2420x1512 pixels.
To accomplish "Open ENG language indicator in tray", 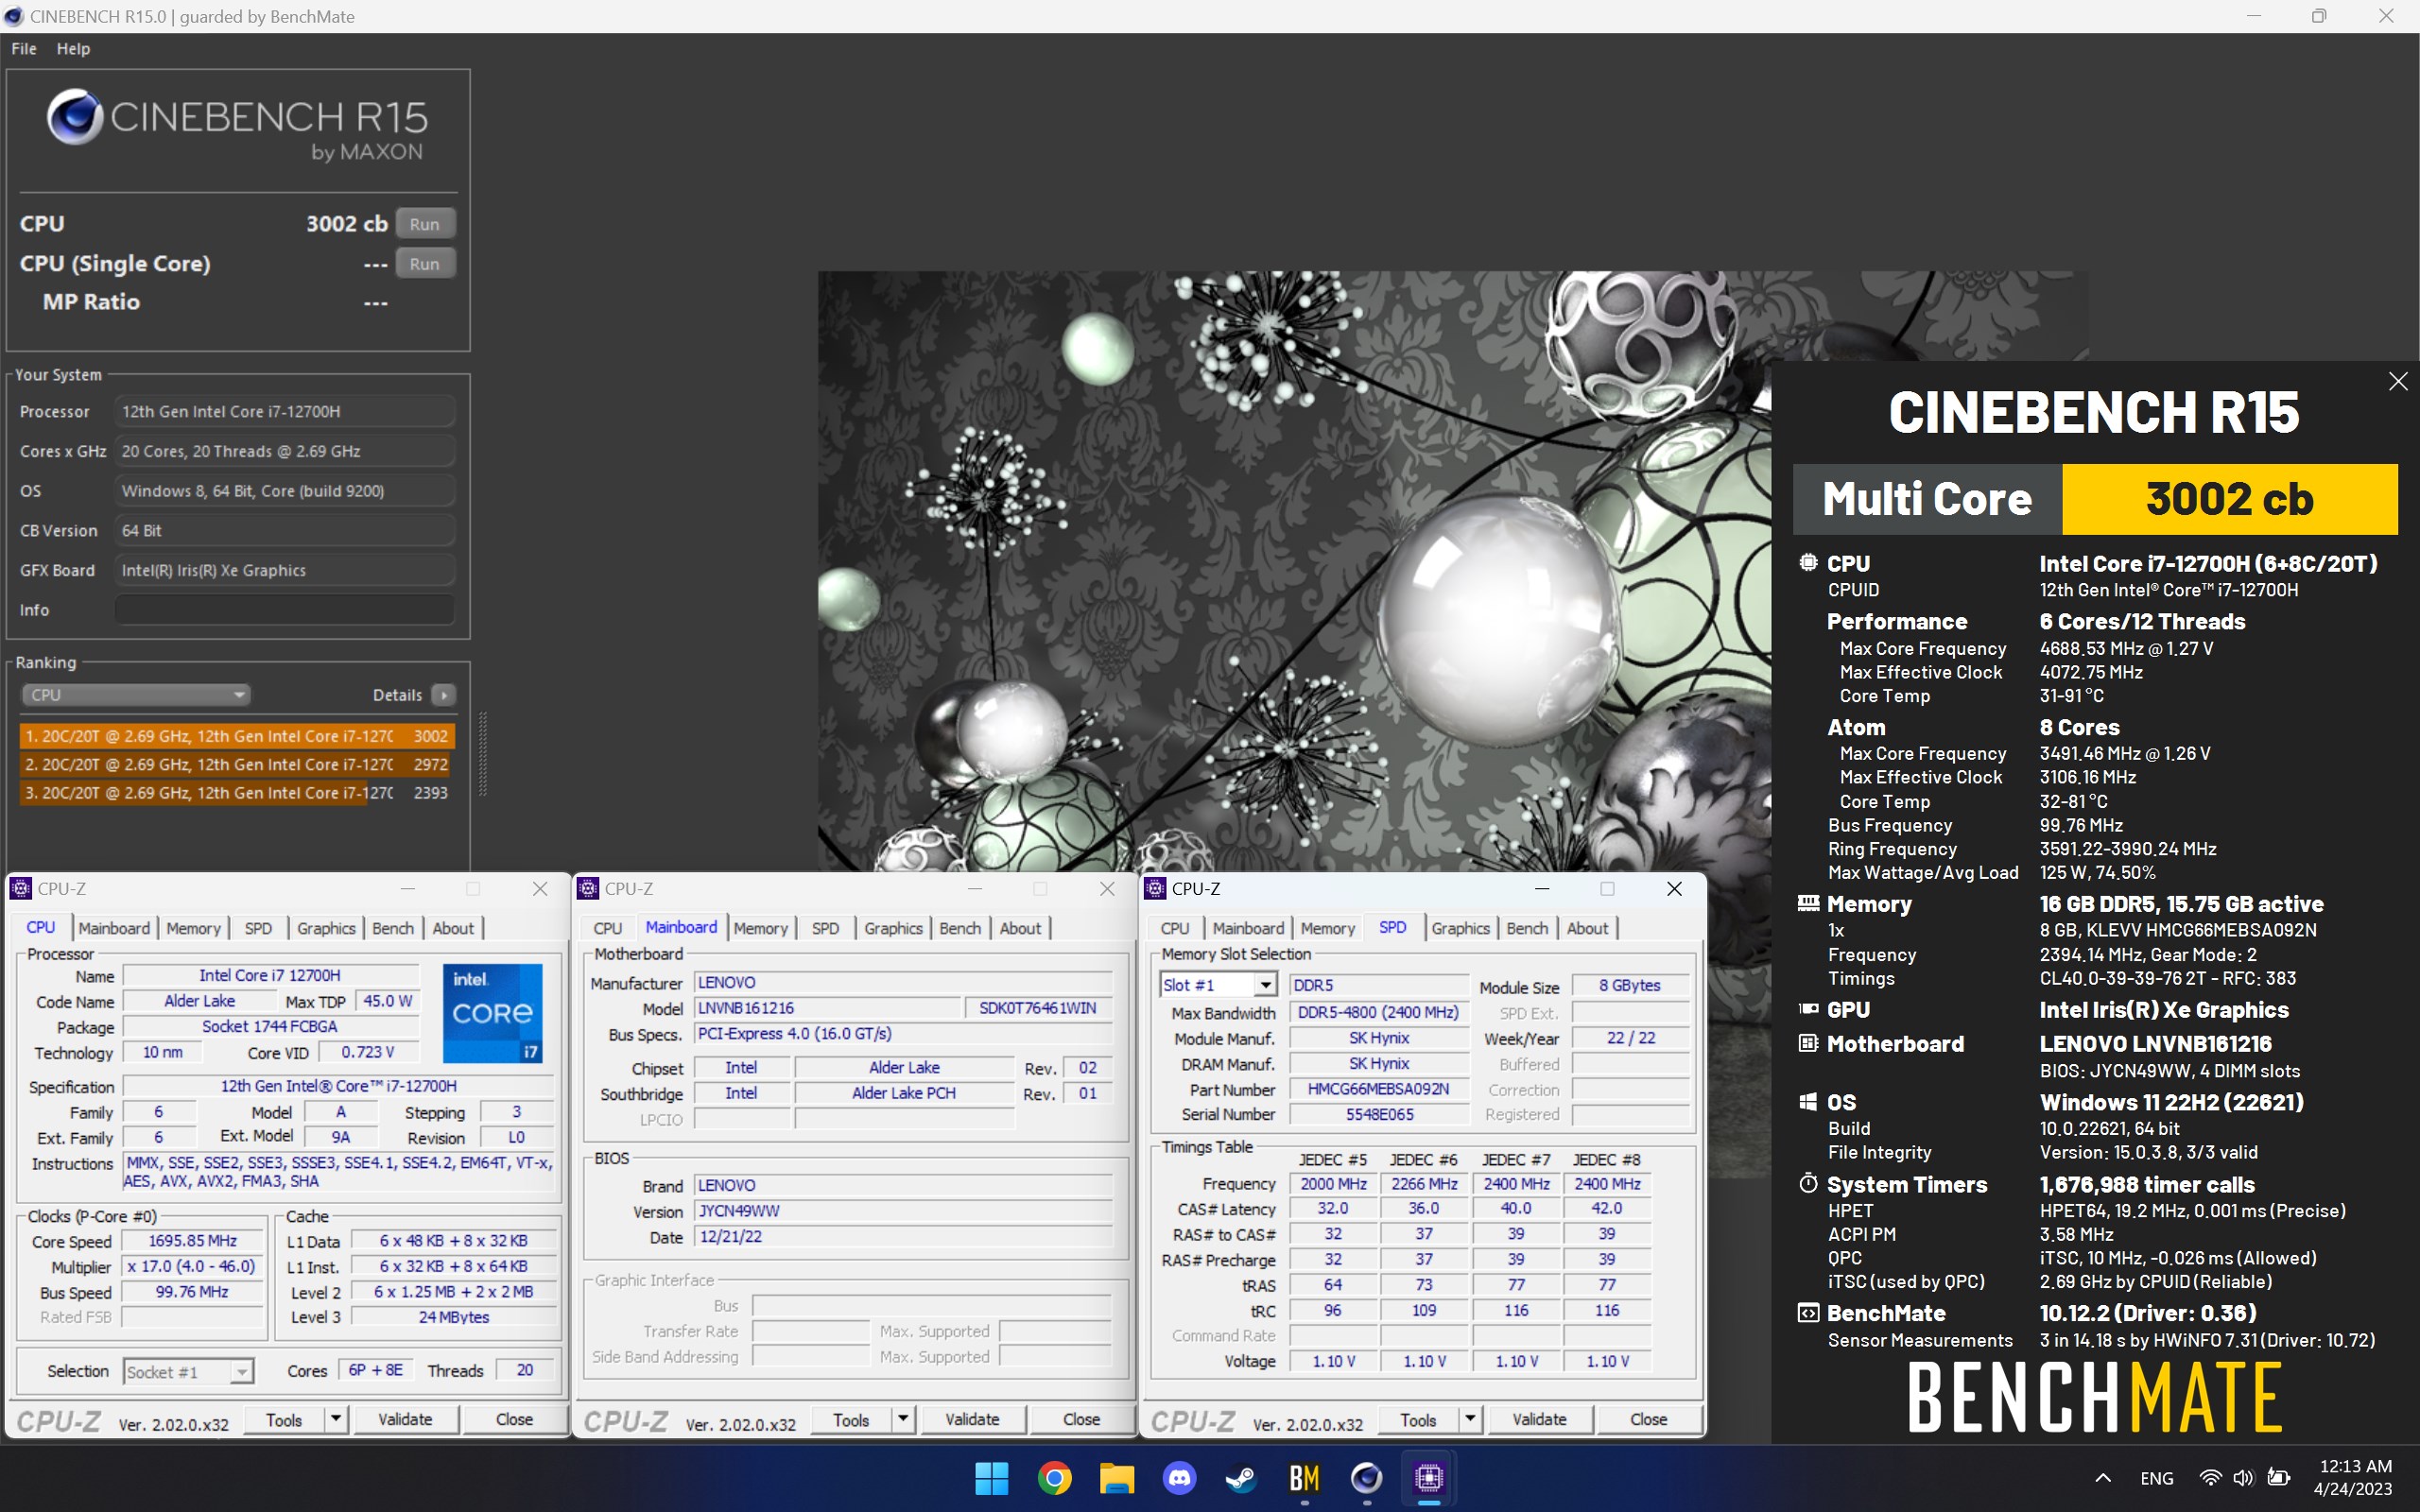I will [2157, 1478].
